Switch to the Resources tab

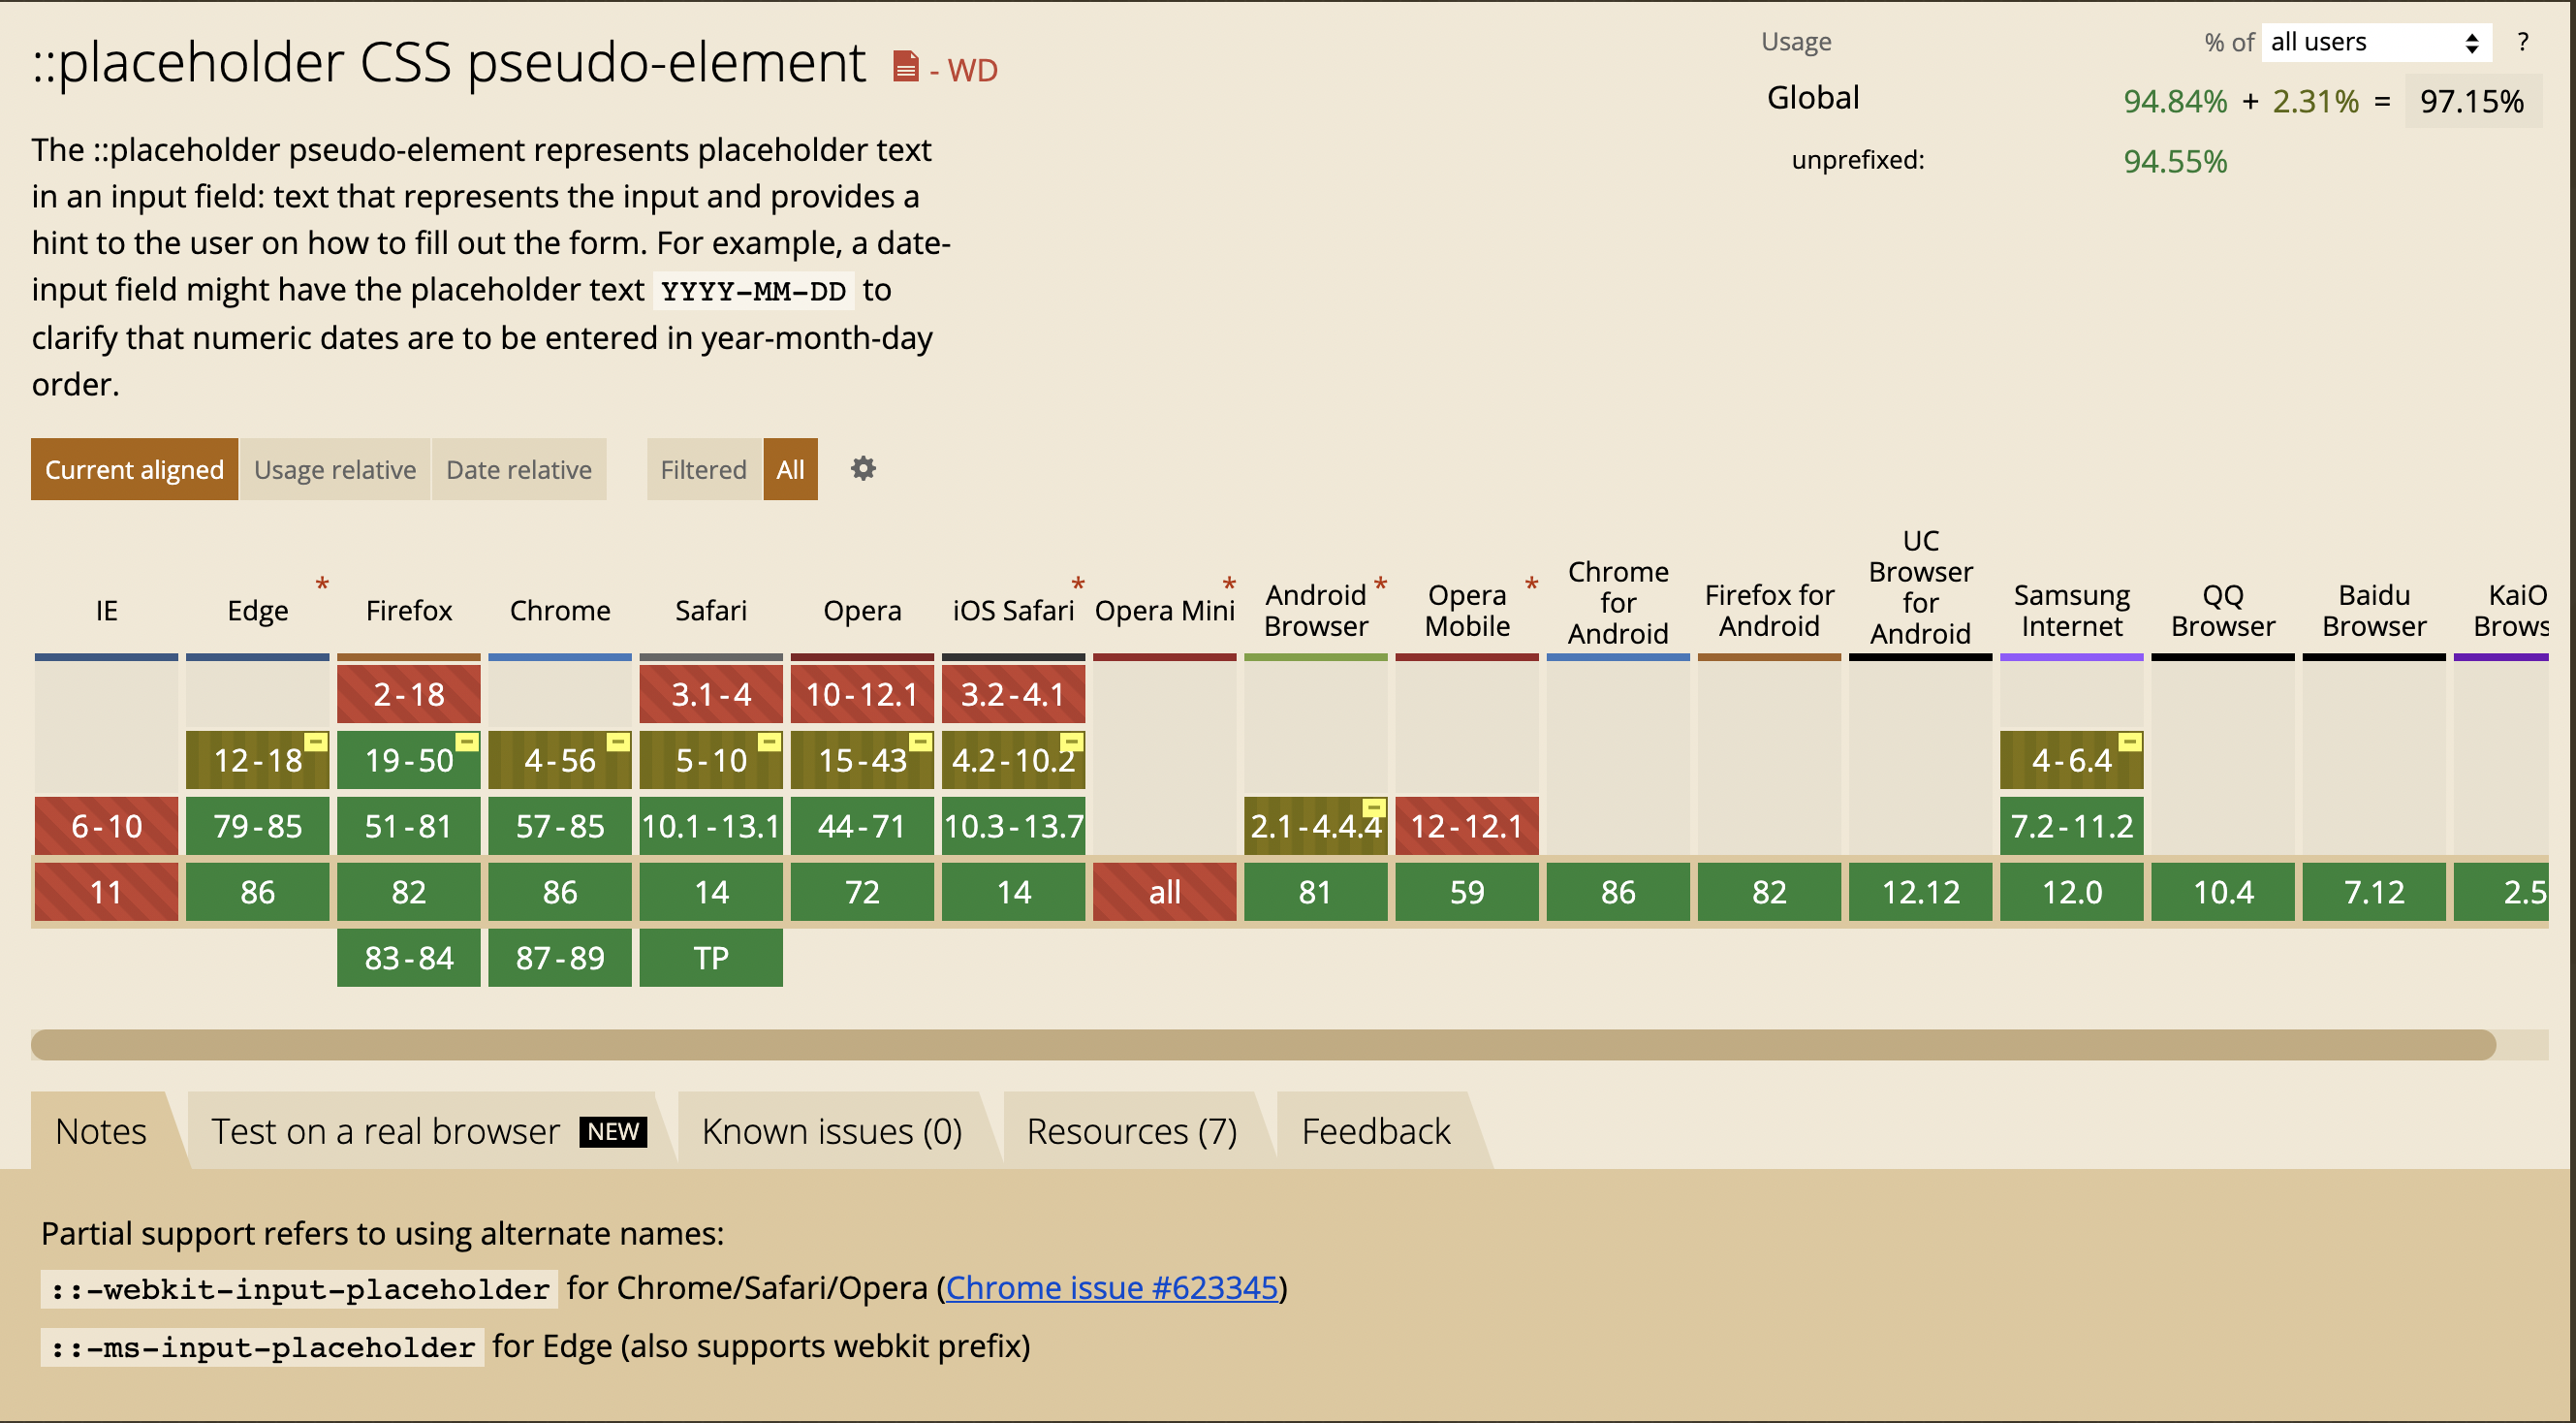tap(1131, 1131)
